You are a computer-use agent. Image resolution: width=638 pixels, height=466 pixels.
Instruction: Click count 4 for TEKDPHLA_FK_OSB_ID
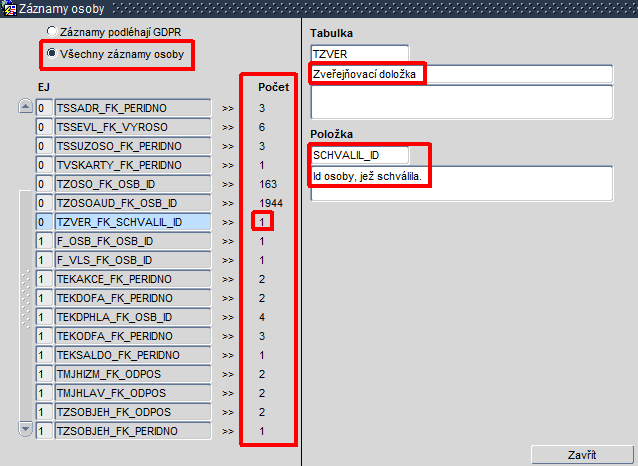[262, 317]
